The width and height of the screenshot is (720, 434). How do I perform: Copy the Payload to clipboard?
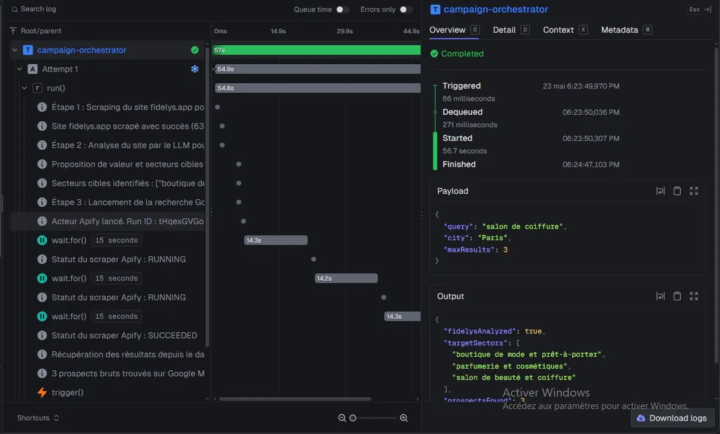click(x=677, y=191)
